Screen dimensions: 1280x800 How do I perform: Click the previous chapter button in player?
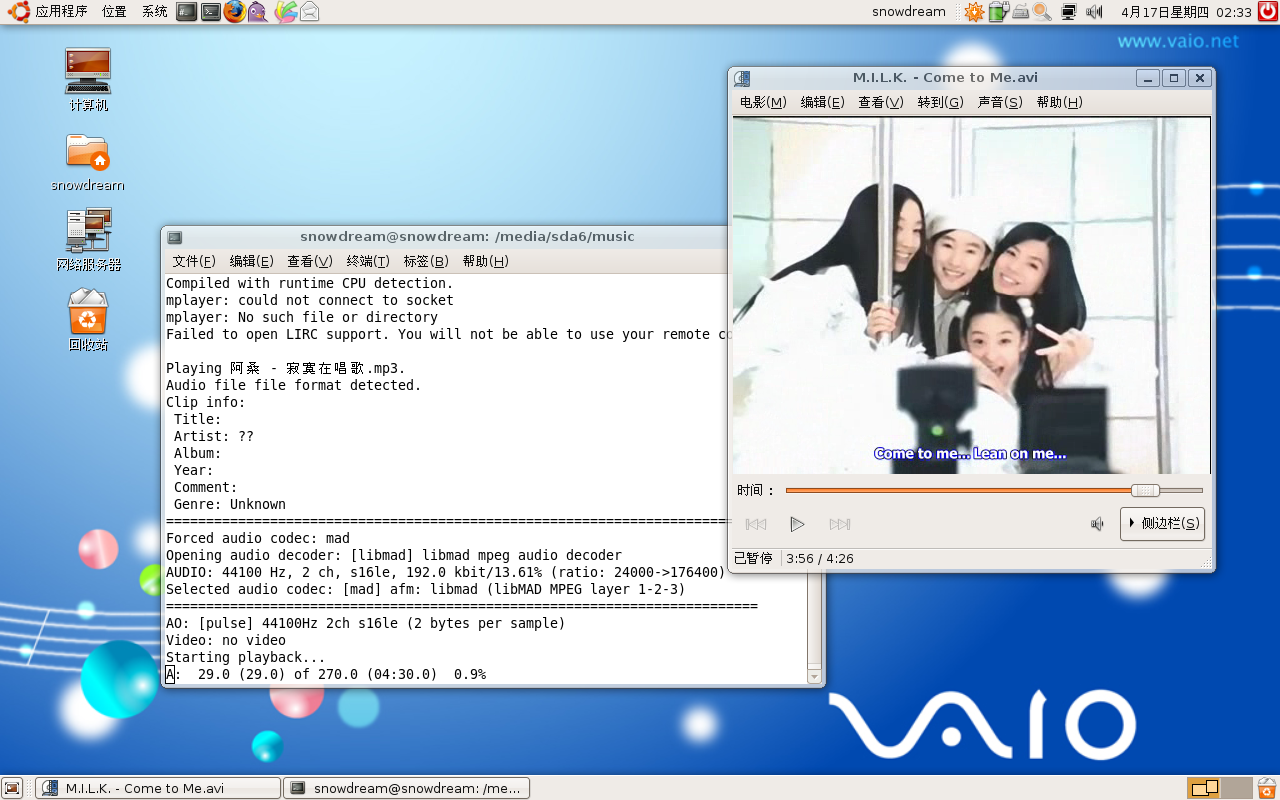[756, 524]
